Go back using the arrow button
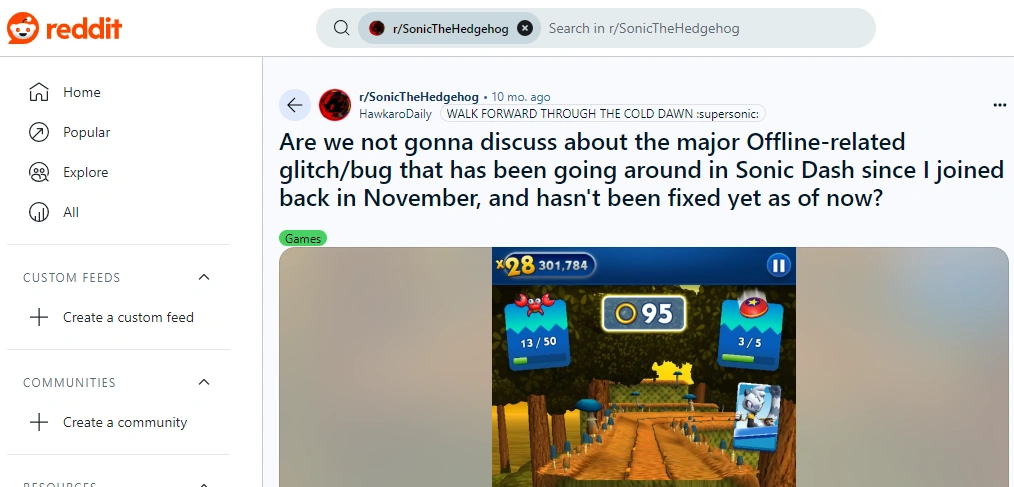Image resolution: width=1014 pixels, height=487 pixels. tap(295, 105)
